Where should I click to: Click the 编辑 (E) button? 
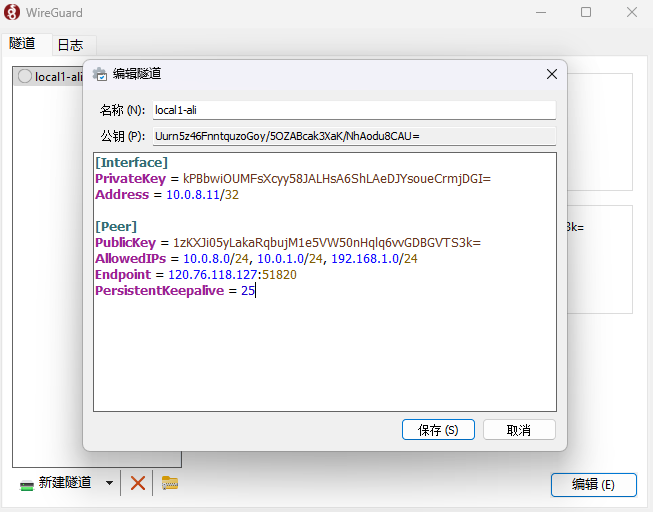click(x=593, y=484)
